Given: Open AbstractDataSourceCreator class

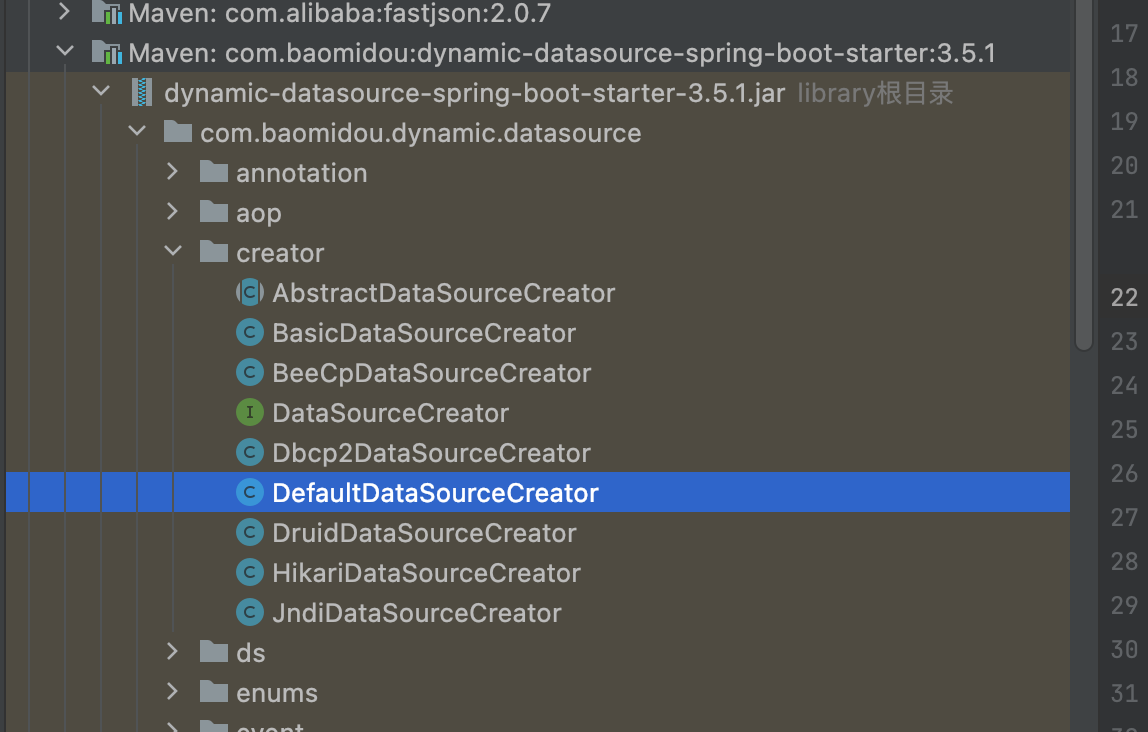Looking at the screenshot, I should click(x=444, y=293).
